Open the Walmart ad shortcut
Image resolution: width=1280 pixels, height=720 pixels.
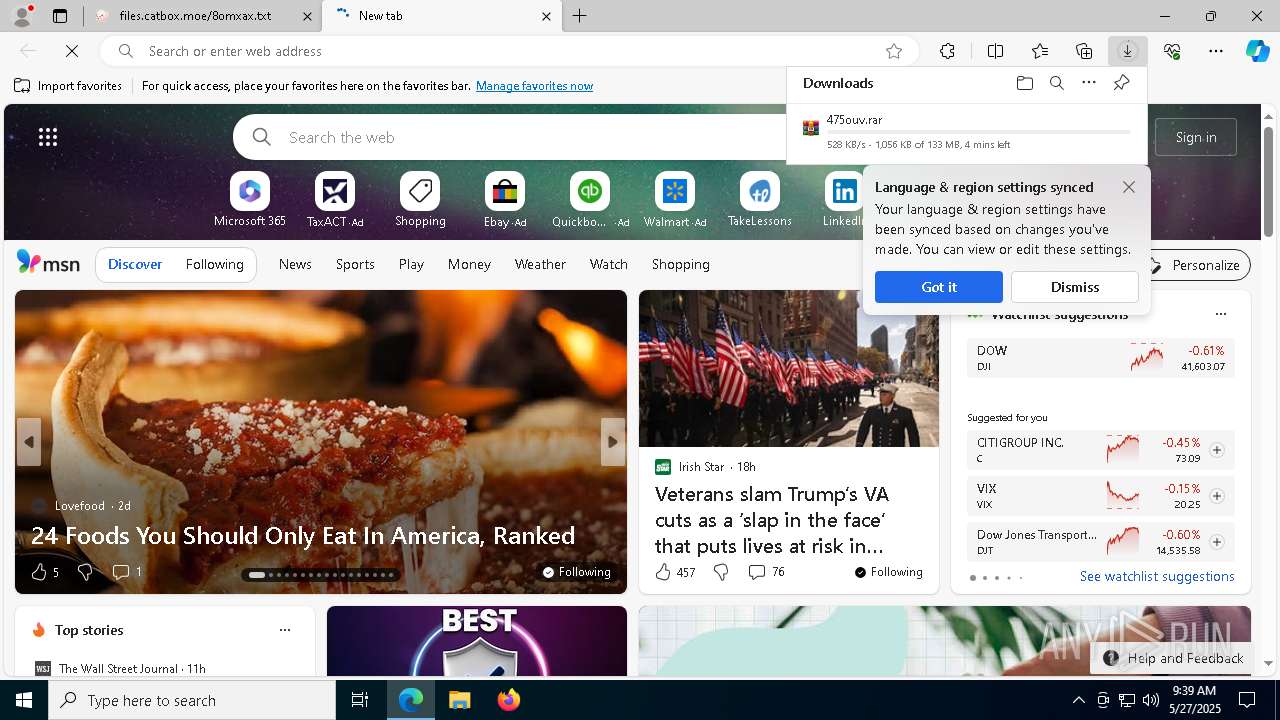[x=675, y=200]
